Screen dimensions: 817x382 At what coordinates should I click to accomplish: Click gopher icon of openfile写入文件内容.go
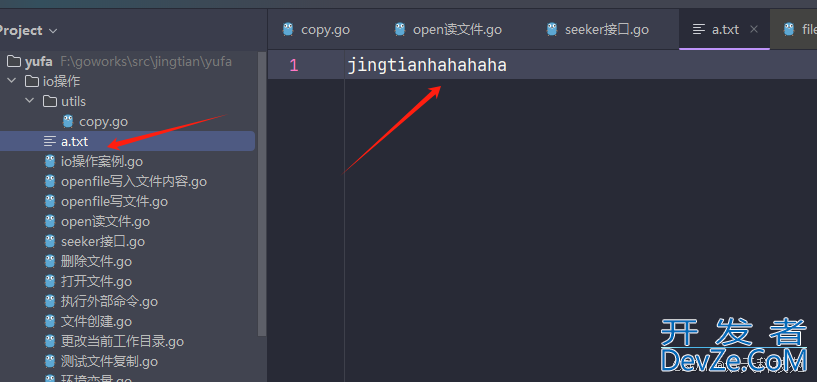click(50, 181)
